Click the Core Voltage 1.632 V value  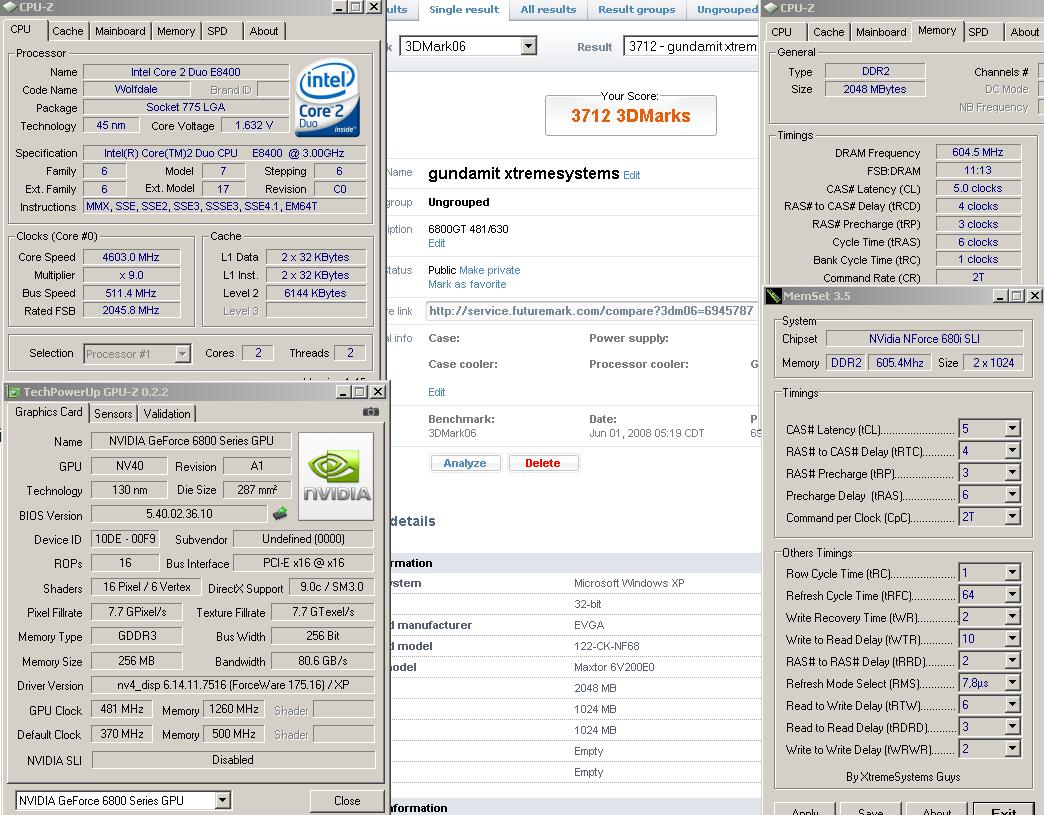pos(254,125)
